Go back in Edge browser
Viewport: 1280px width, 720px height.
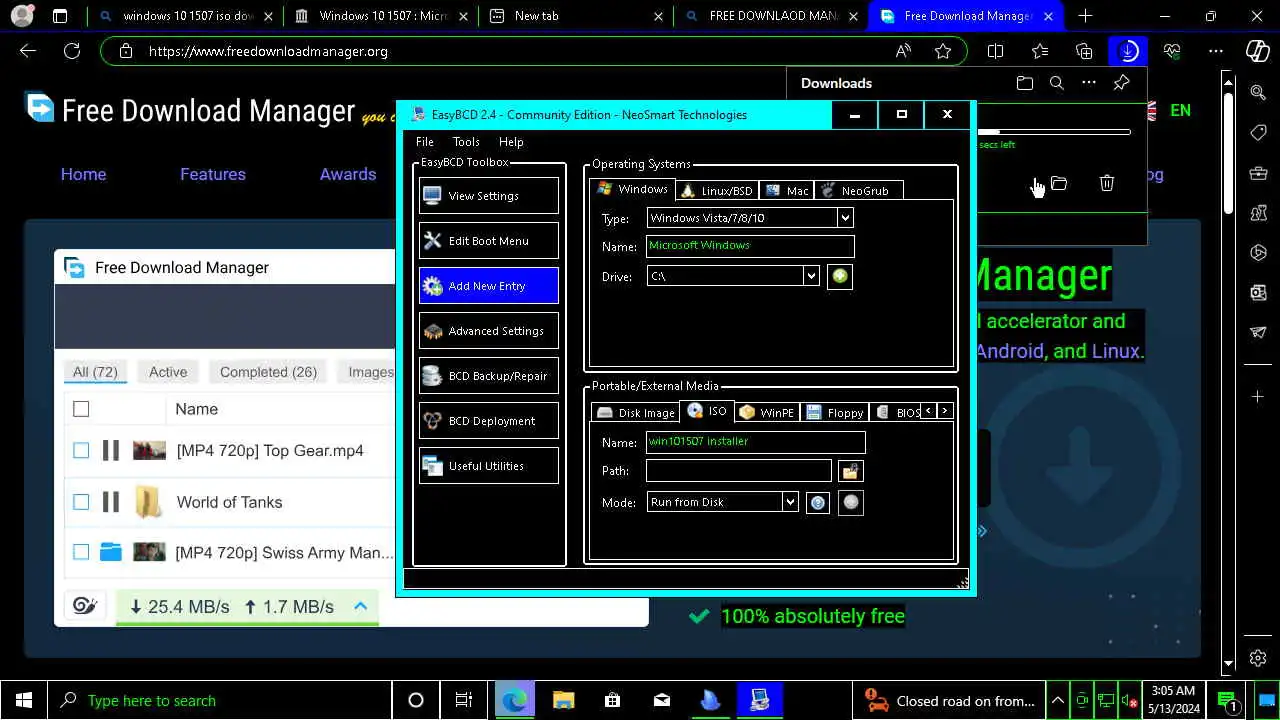(x=28, y=51)
